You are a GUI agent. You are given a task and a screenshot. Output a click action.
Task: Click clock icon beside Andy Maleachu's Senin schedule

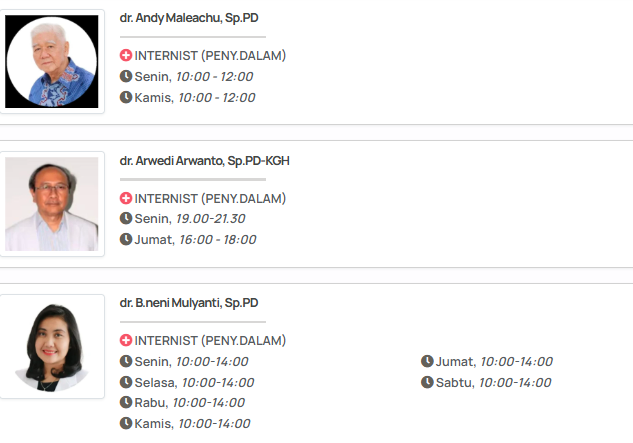(x=126, y=76)
